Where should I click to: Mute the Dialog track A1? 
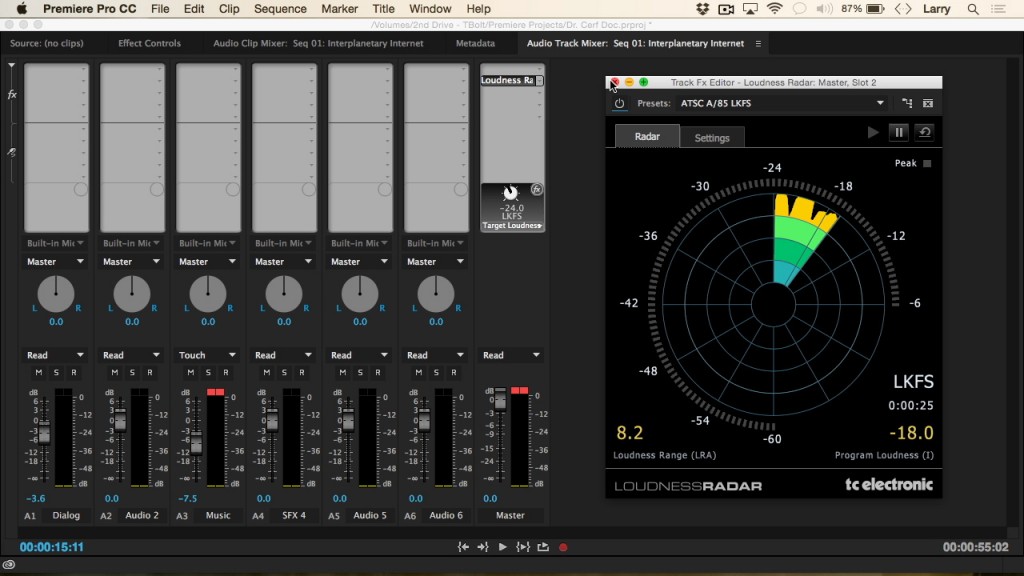click(x=39, y=372)
